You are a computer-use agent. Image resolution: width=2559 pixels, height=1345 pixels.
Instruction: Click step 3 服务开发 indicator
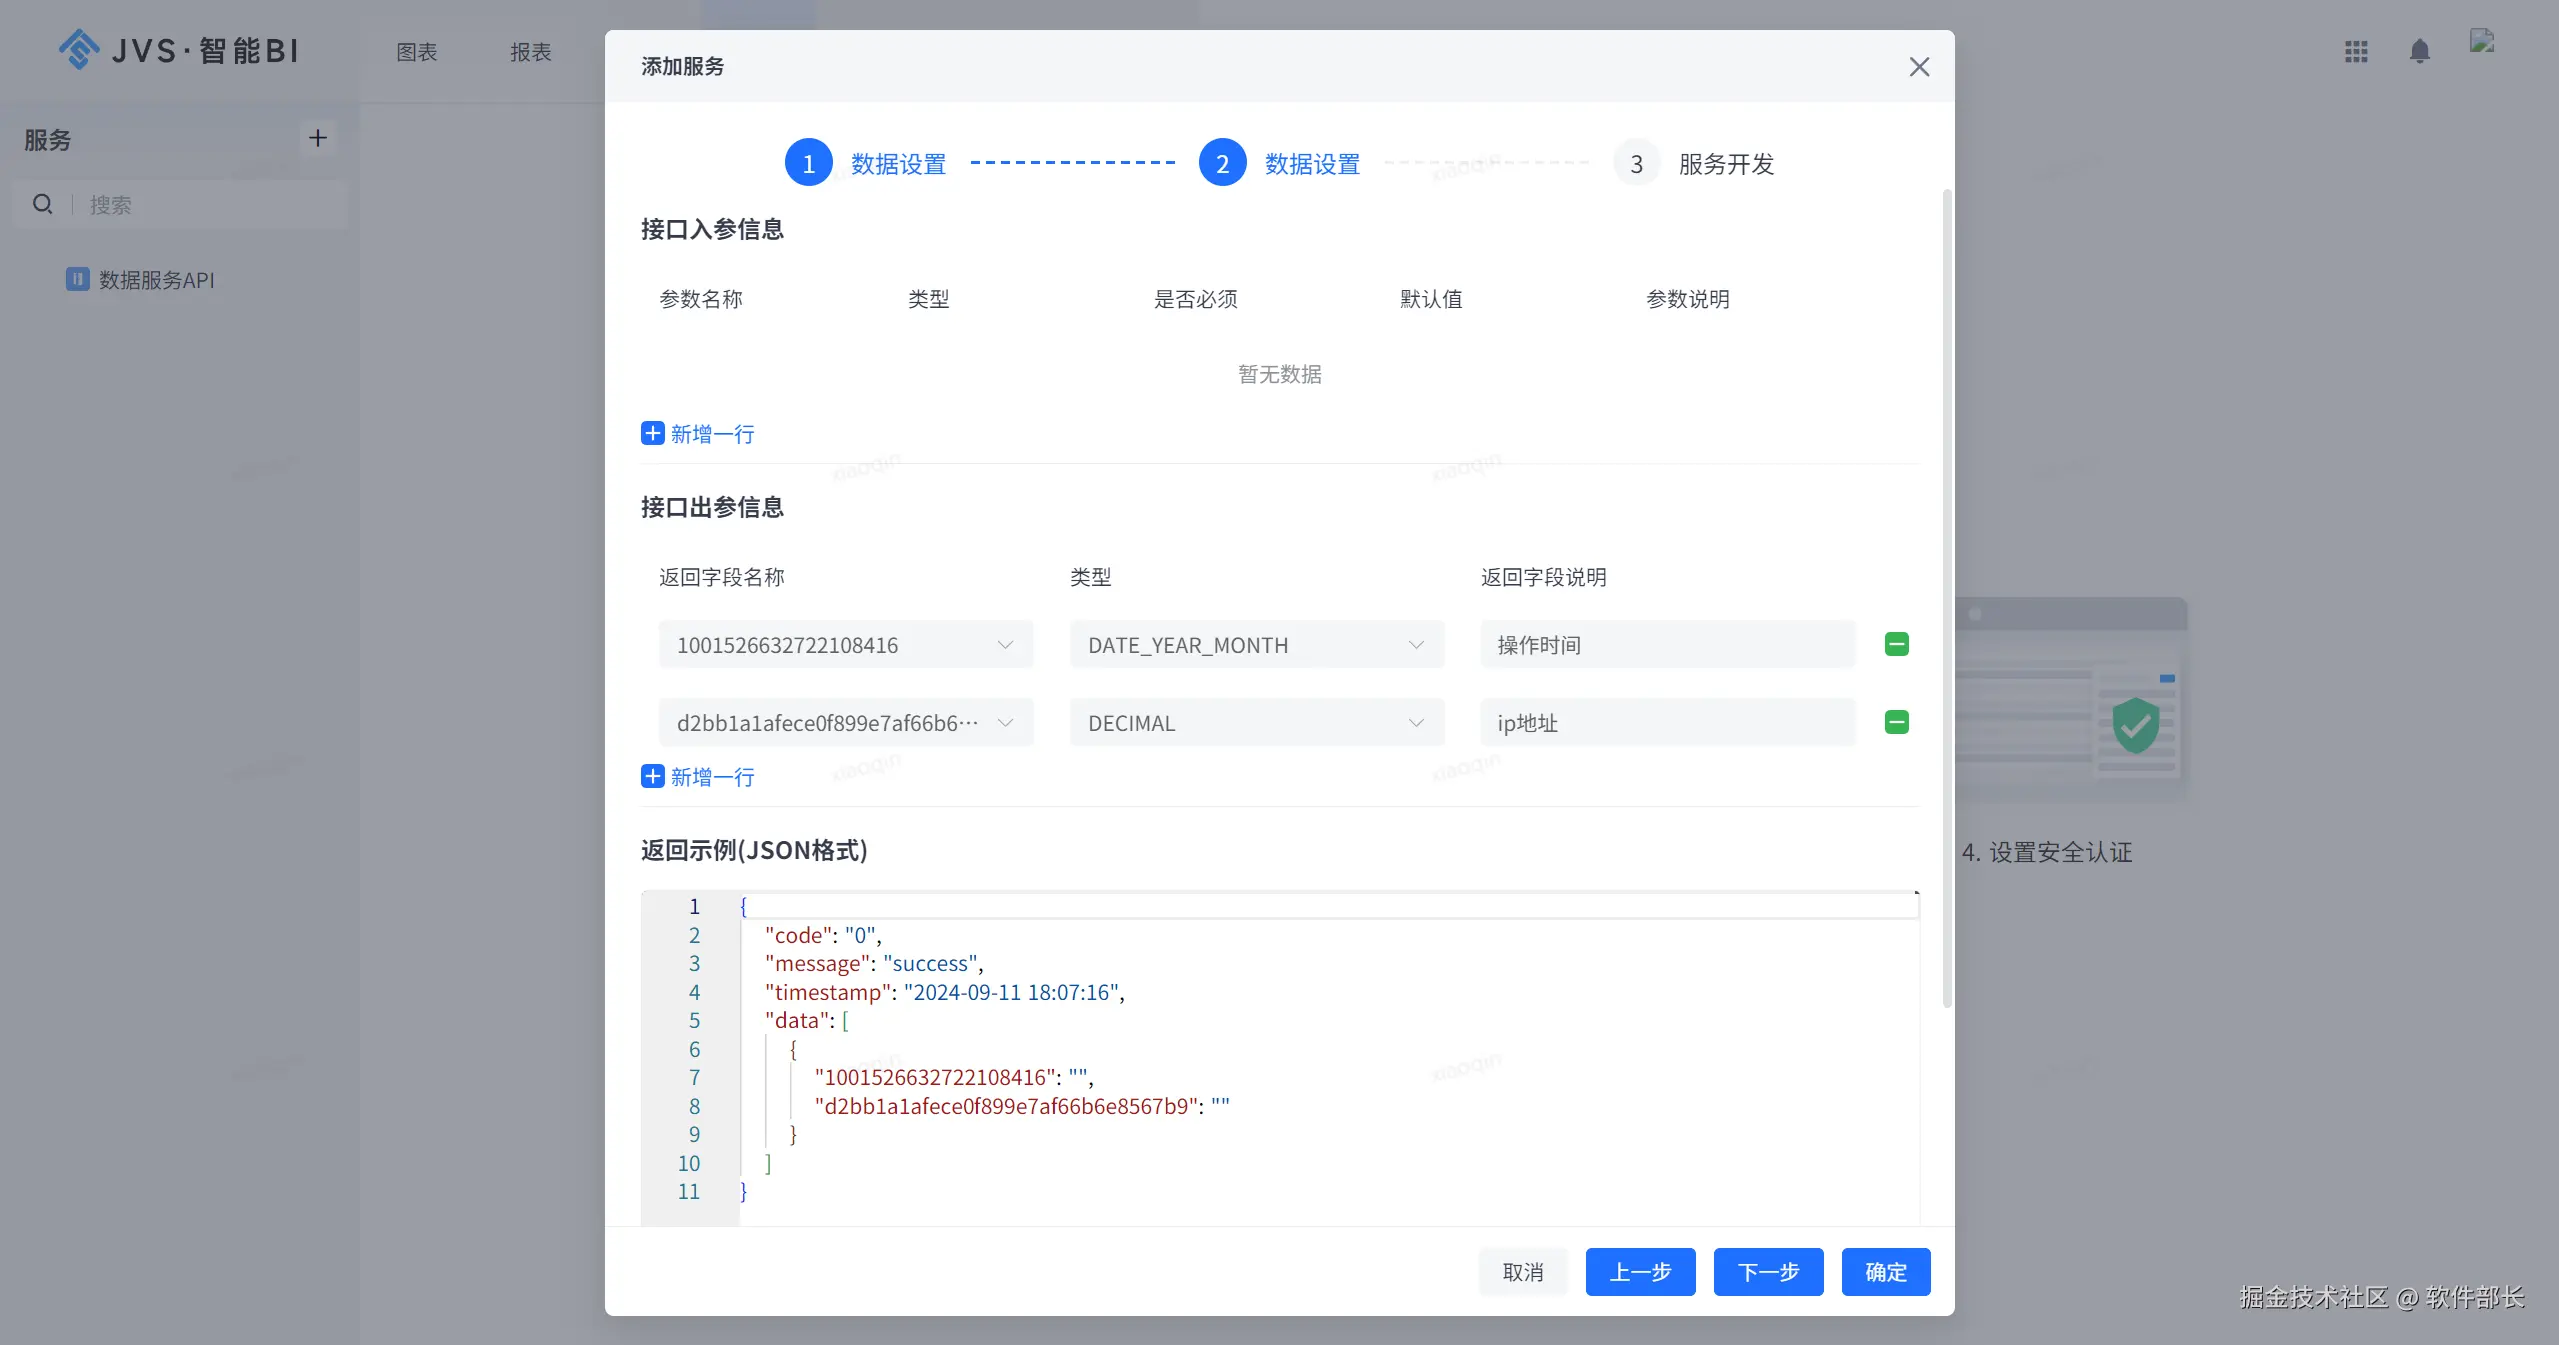click(1636, 163)
